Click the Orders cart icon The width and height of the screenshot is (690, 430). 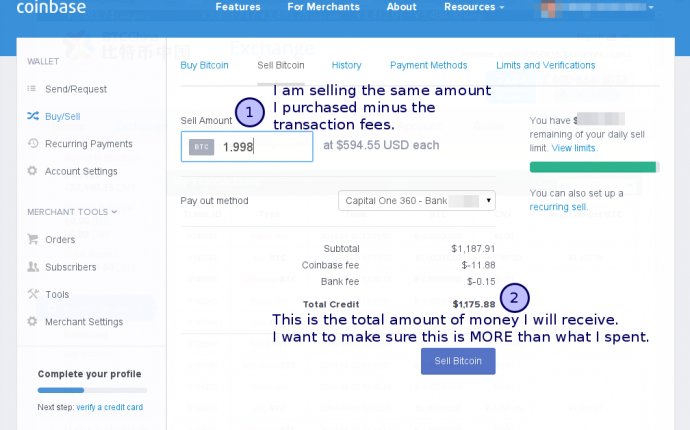point(33,239)
